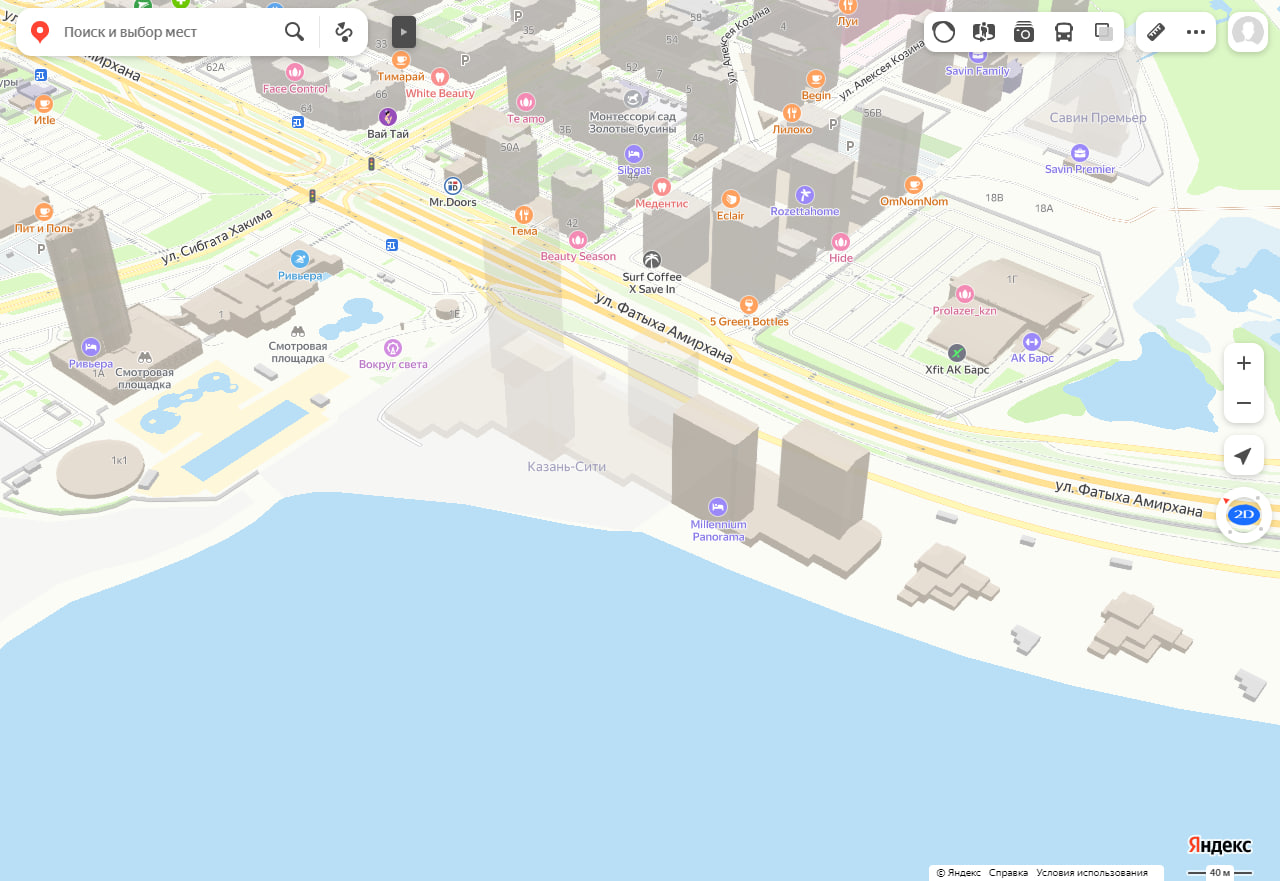The width and height of the screenshot is (1280, 881).
Task: Click the Савин Премьер building label
Action: click(x=1098, y=118)
